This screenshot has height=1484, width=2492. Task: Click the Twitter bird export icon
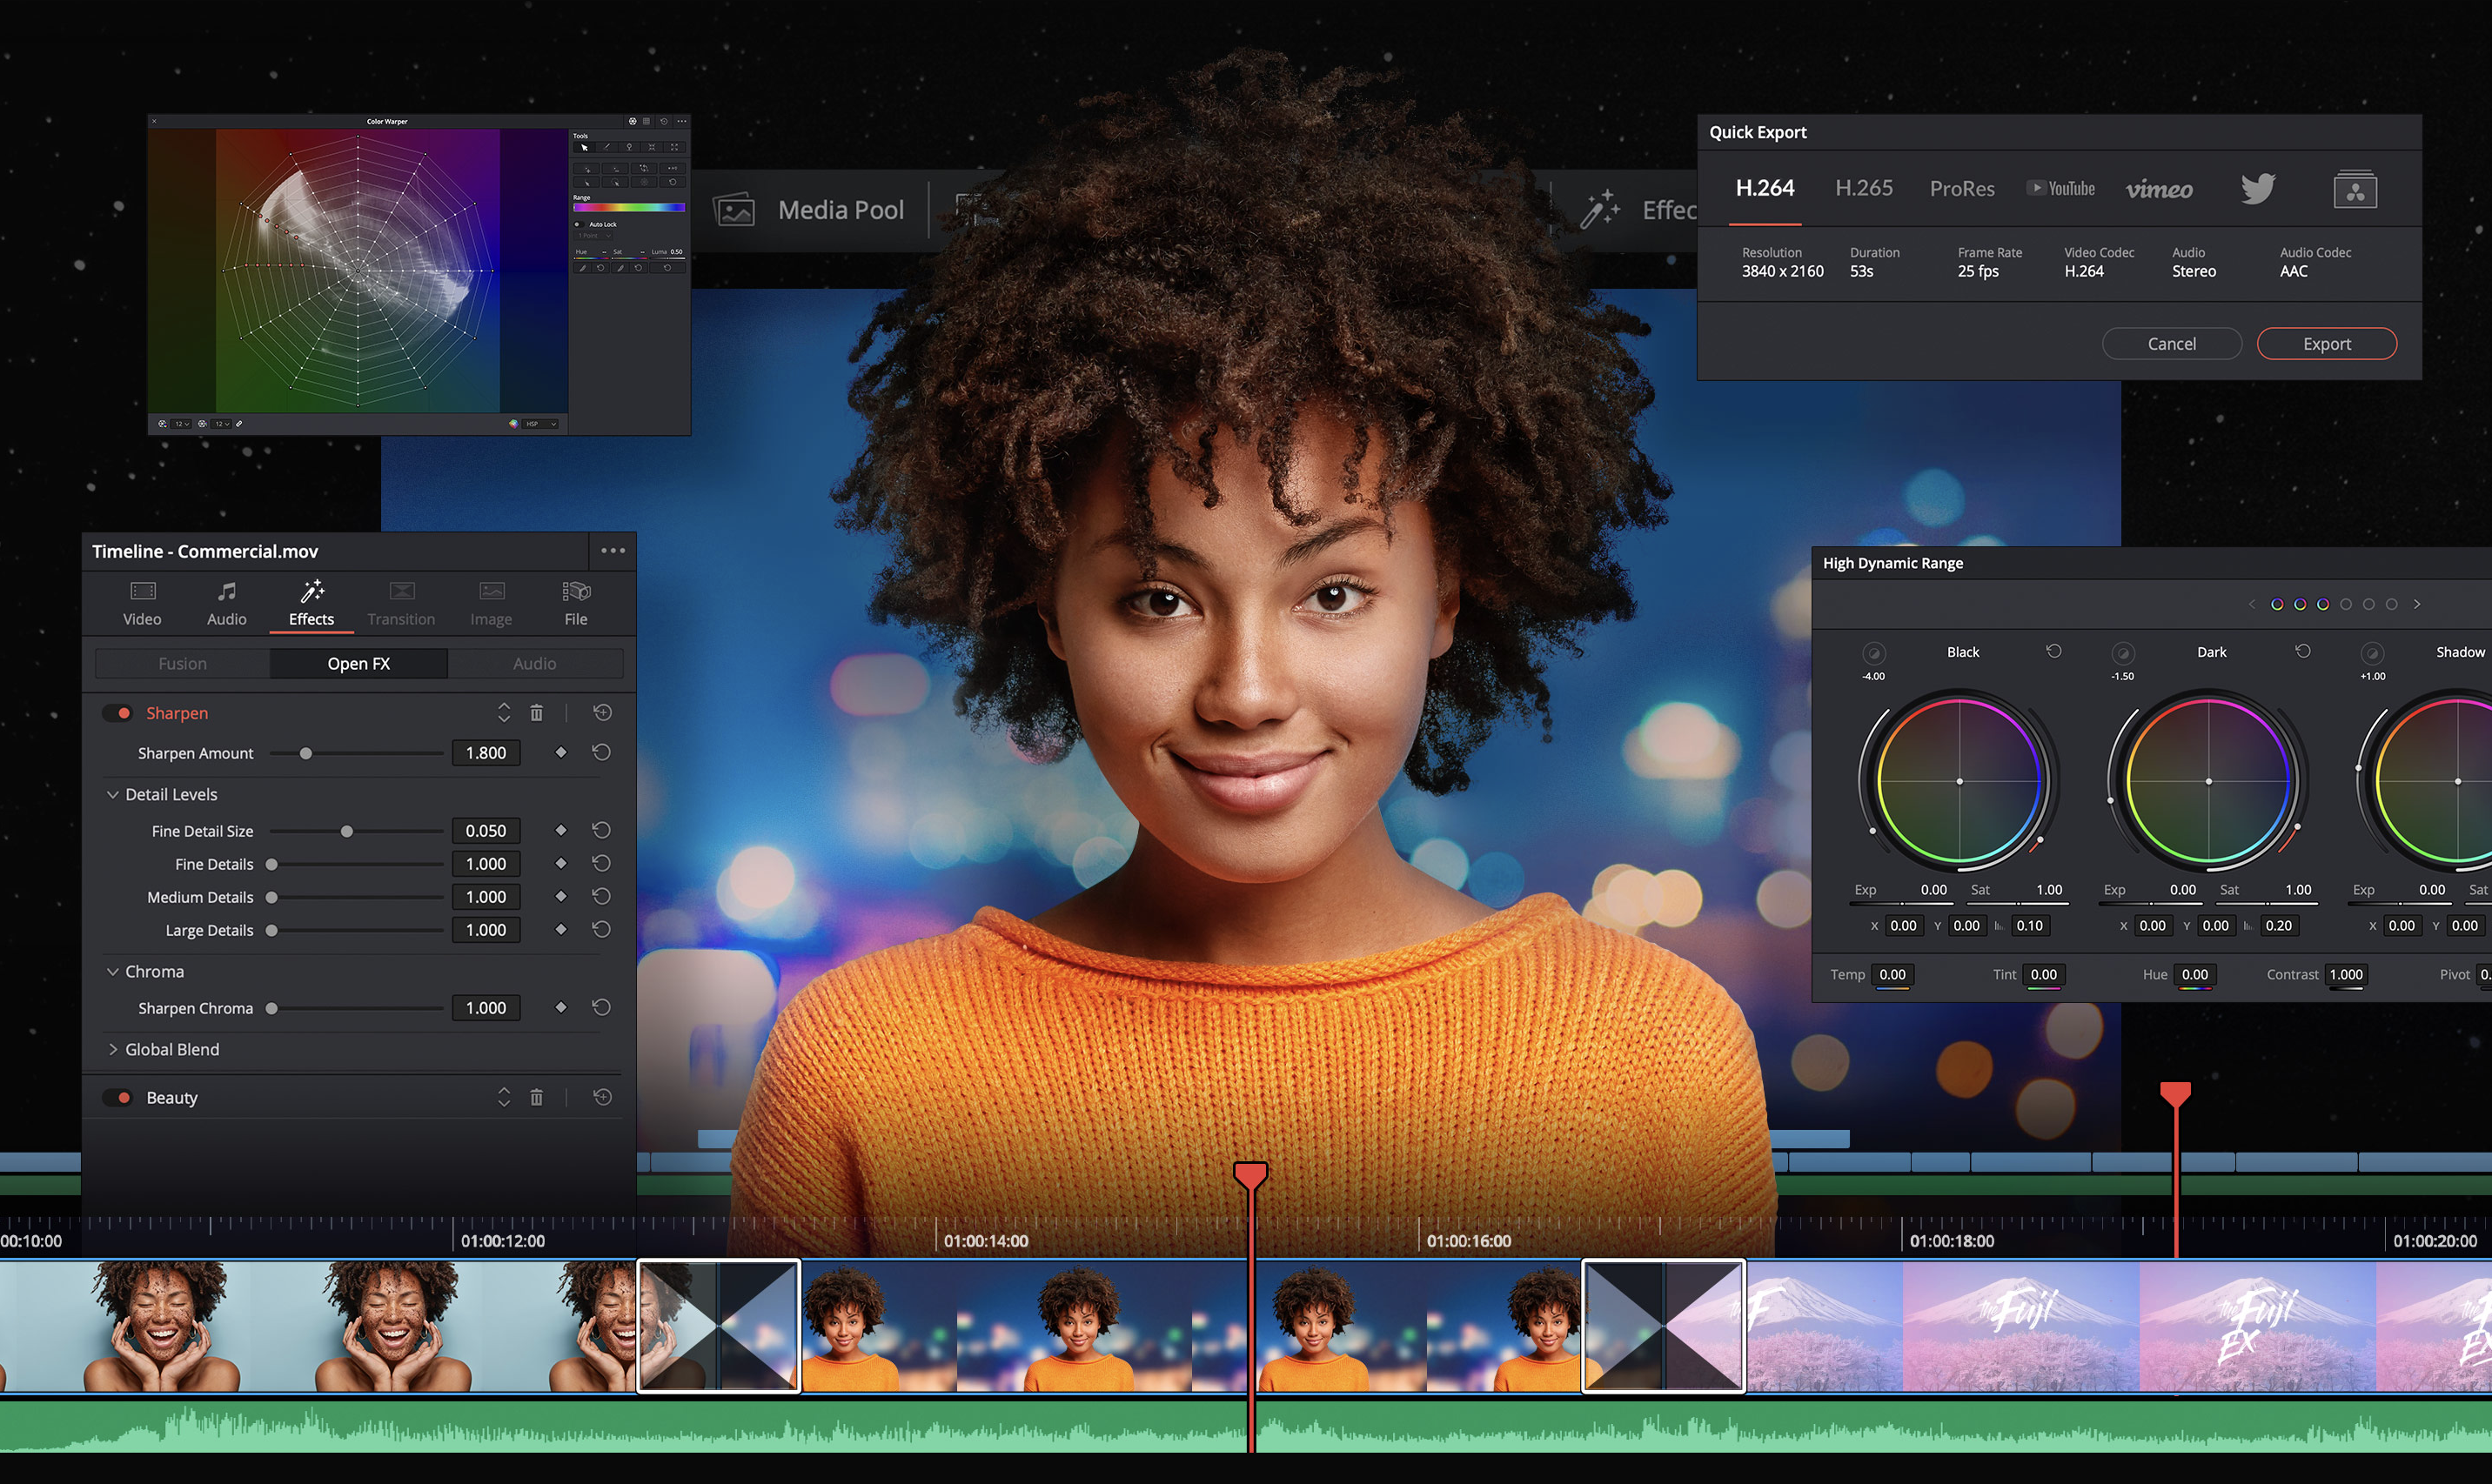(2257, 188)
